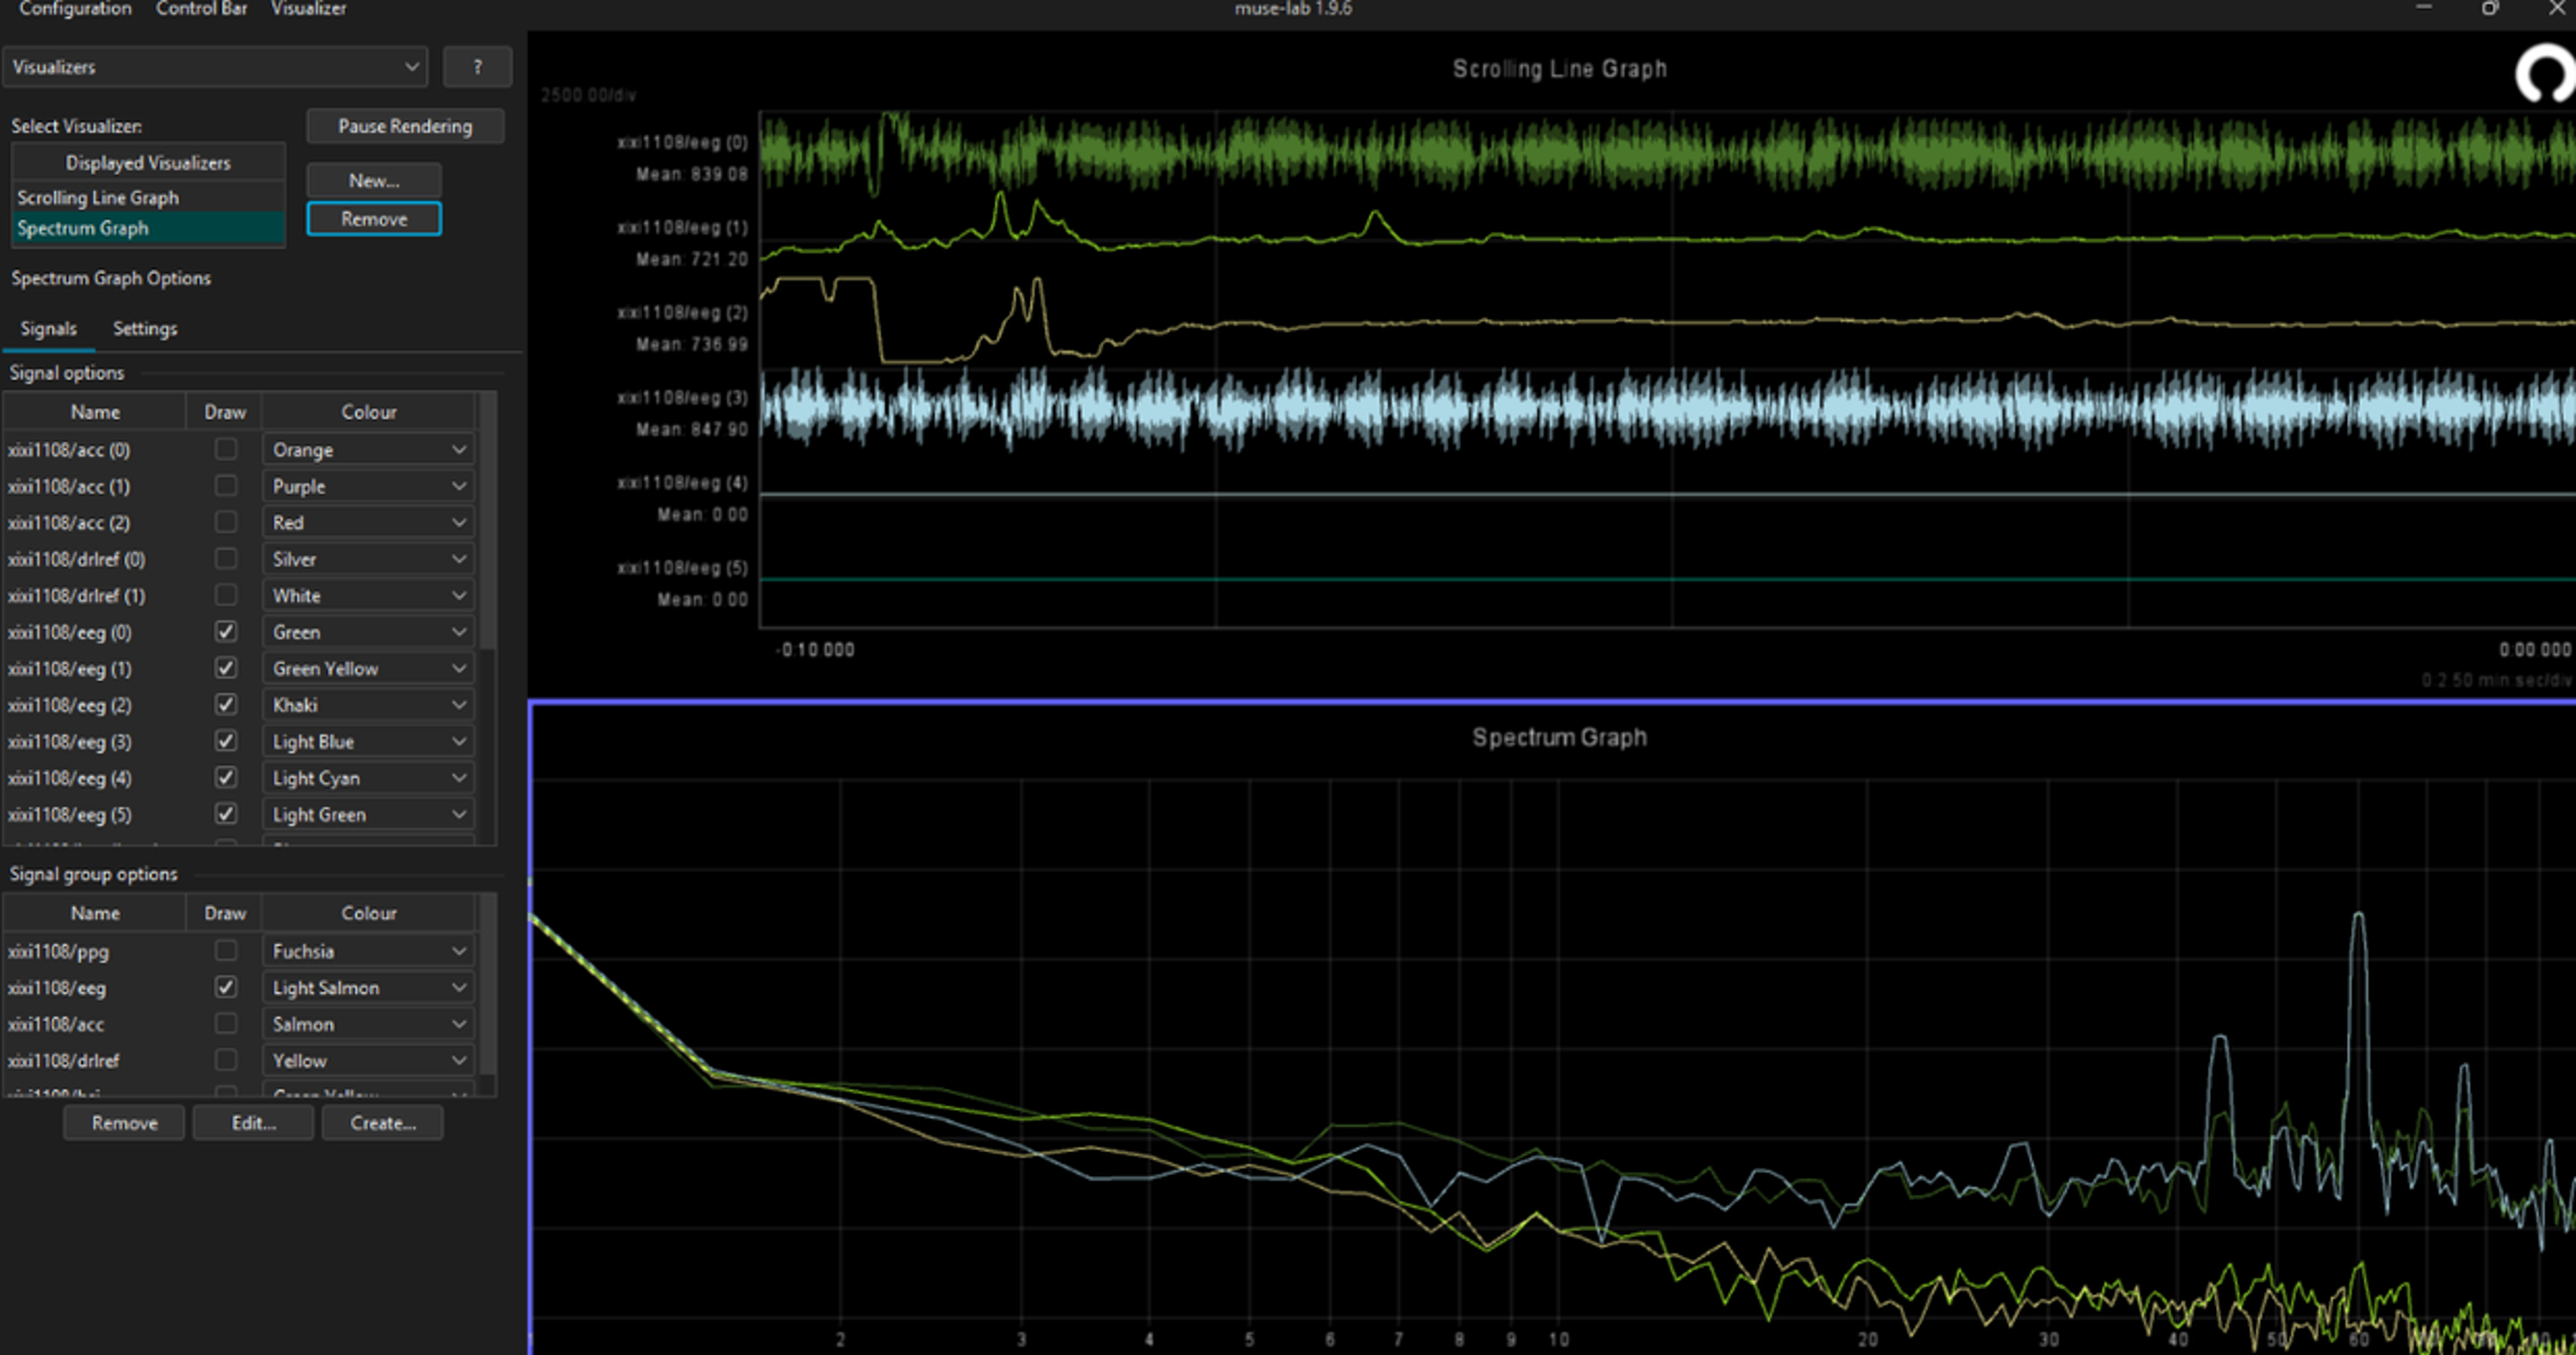Open Red colour dropdown for acc (2)

[368, 522]
